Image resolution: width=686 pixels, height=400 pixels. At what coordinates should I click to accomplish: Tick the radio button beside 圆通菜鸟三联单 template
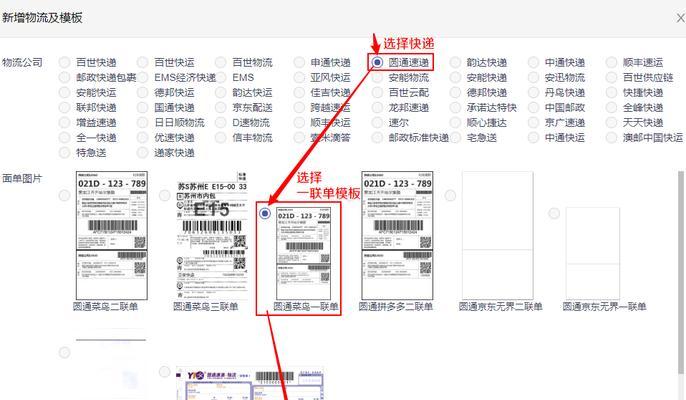click(x=164, y=195)
